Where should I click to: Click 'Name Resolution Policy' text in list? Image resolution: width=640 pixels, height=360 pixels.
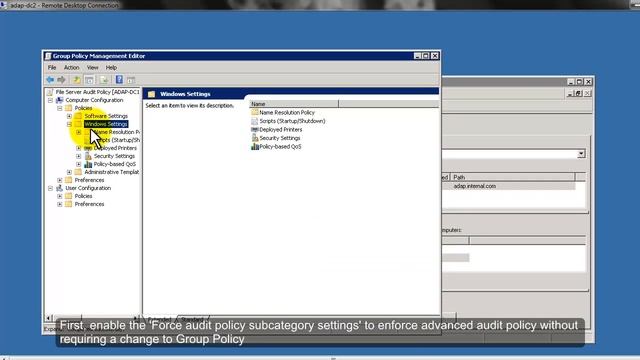287,112
